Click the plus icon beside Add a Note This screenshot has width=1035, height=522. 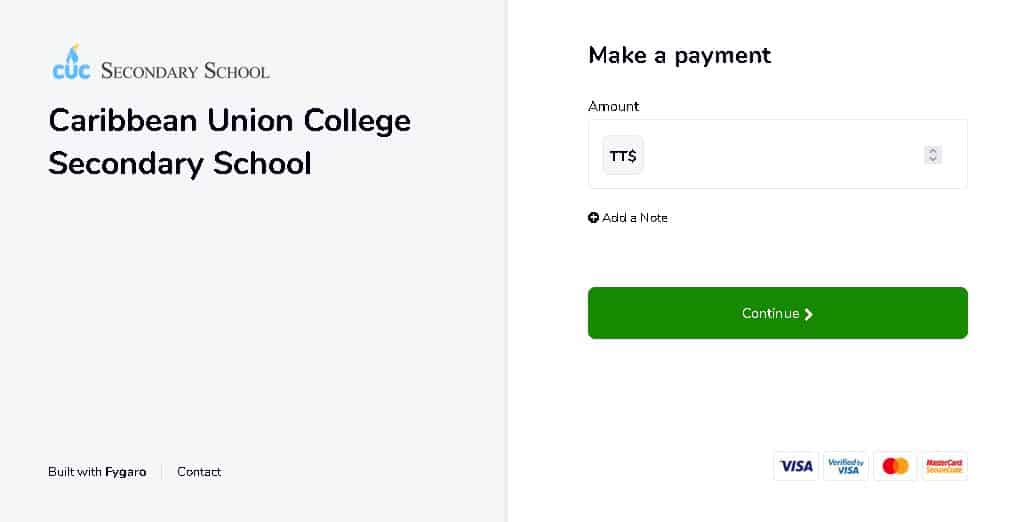(593, 218)
